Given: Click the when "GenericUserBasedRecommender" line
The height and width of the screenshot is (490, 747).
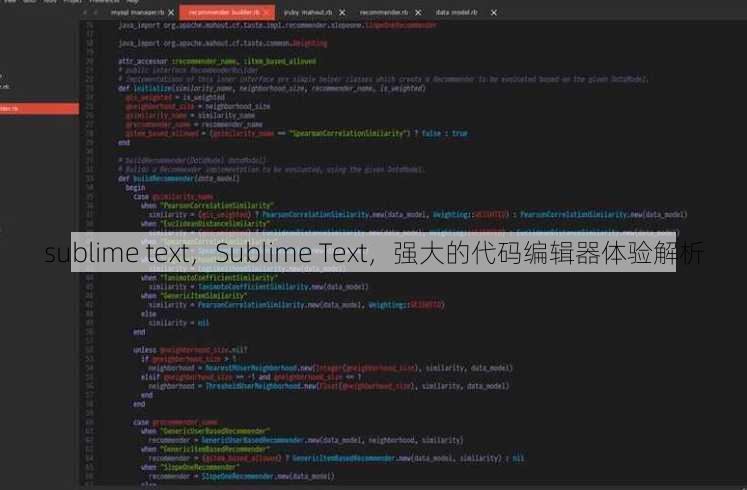Looking at the screenshot, I should point(205,431).
